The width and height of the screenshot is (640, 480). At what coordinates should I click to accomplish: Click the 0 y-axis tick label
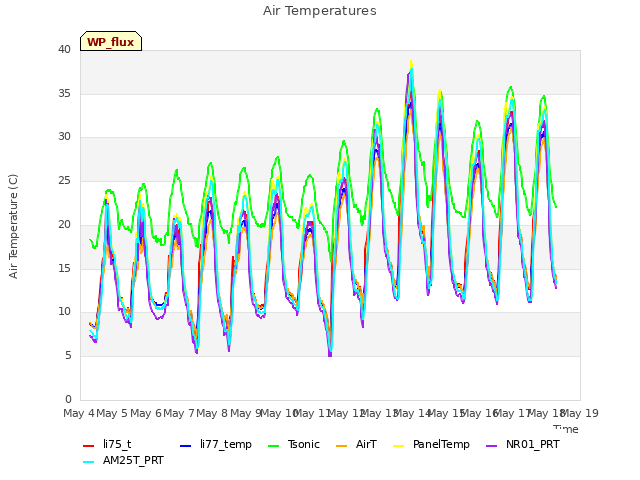coord(68,399)
